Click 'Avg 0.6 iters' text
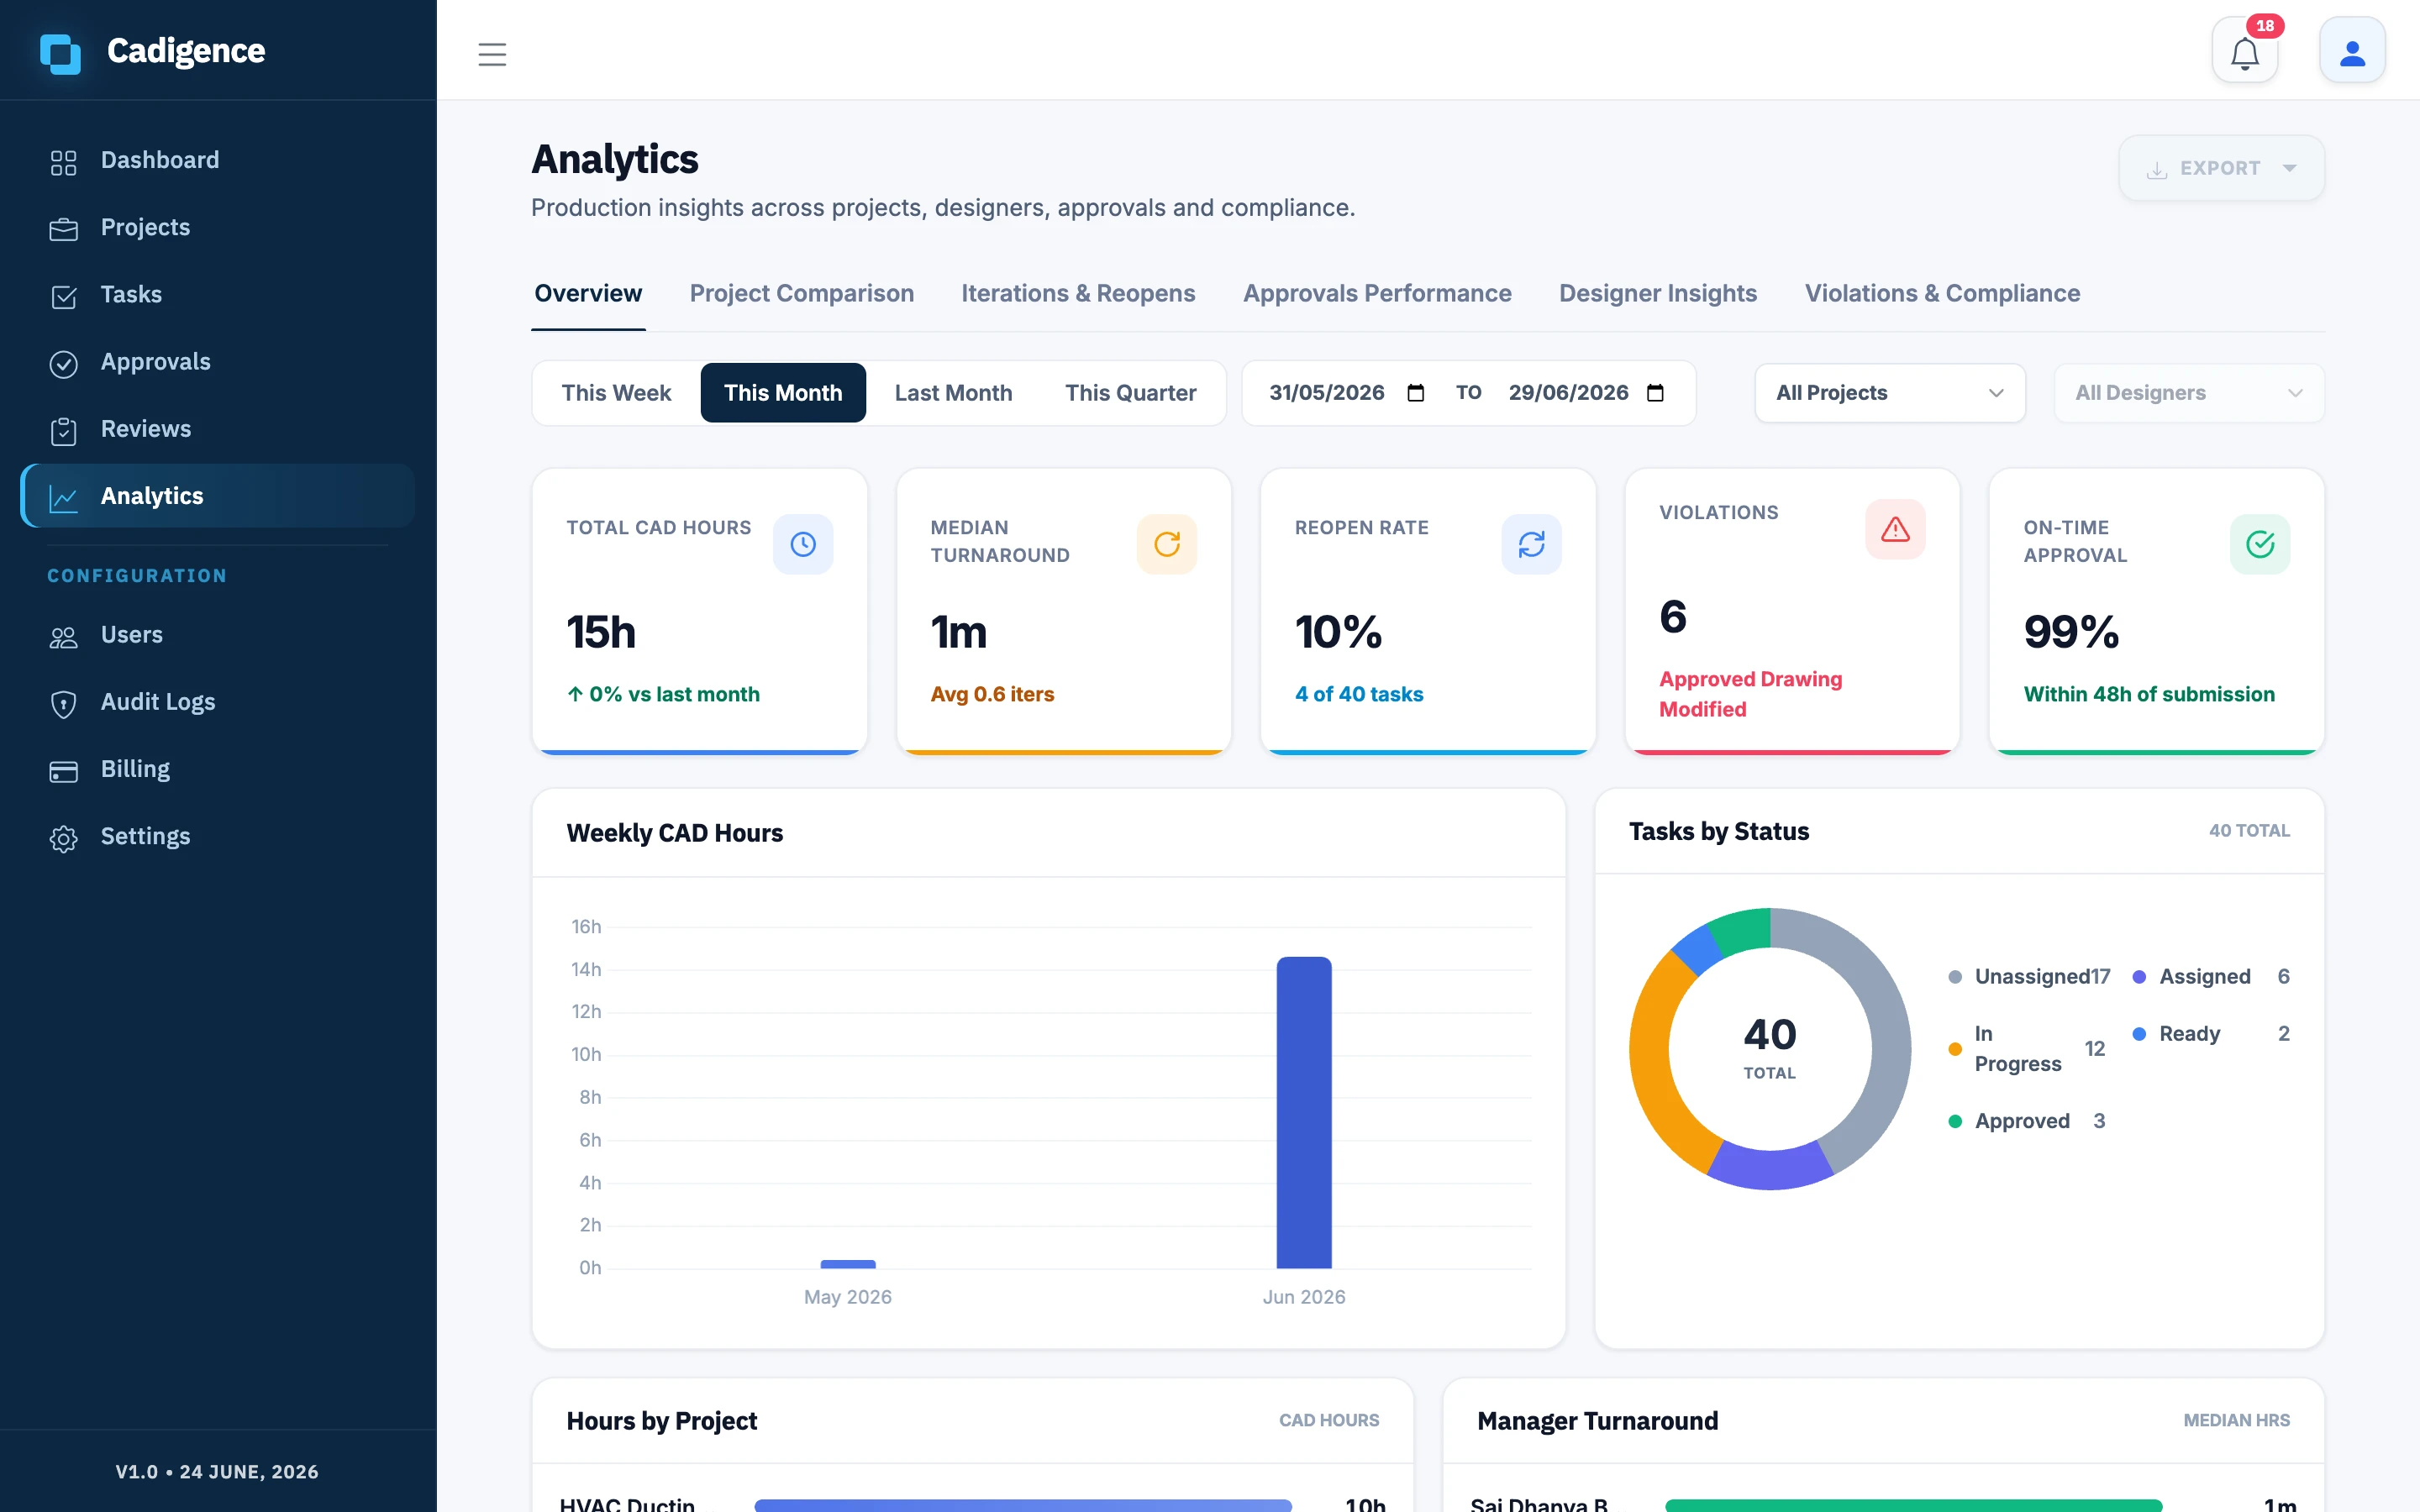The height and width of the screenshot is (1512, 2420). pos(992,694)
